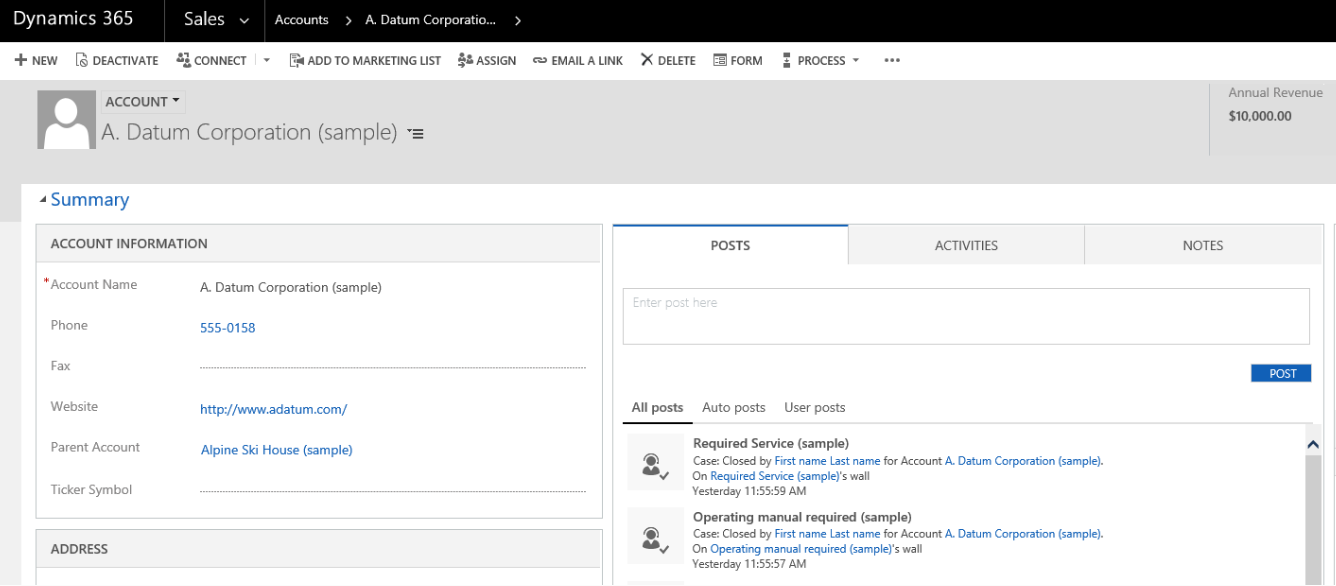Click the Required Service (sample) post title
This screenshot has width=1336, height=586.
[x=771, y=444]
